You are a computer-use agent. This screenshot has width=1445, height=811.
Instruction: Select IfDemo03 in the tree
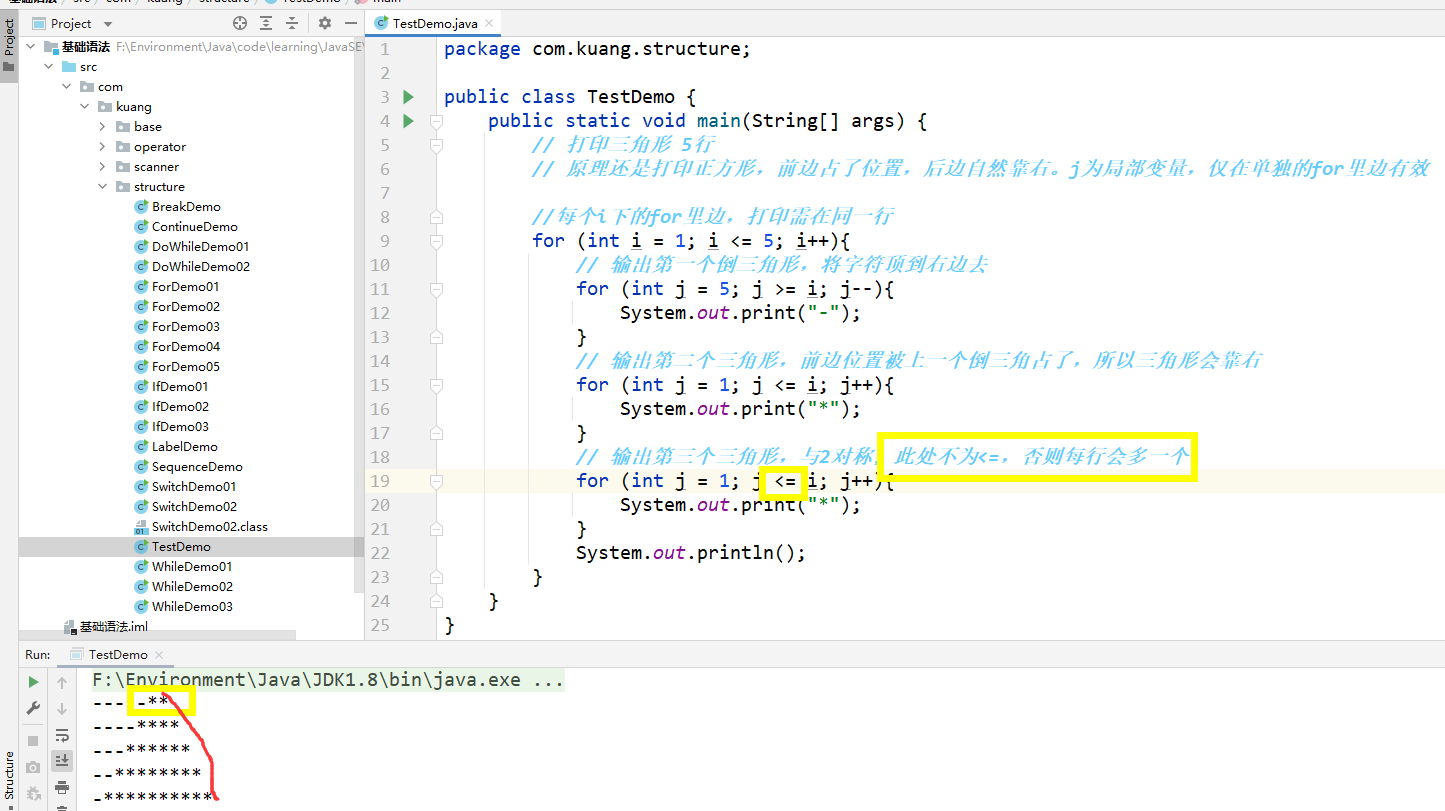click(180, 427)
